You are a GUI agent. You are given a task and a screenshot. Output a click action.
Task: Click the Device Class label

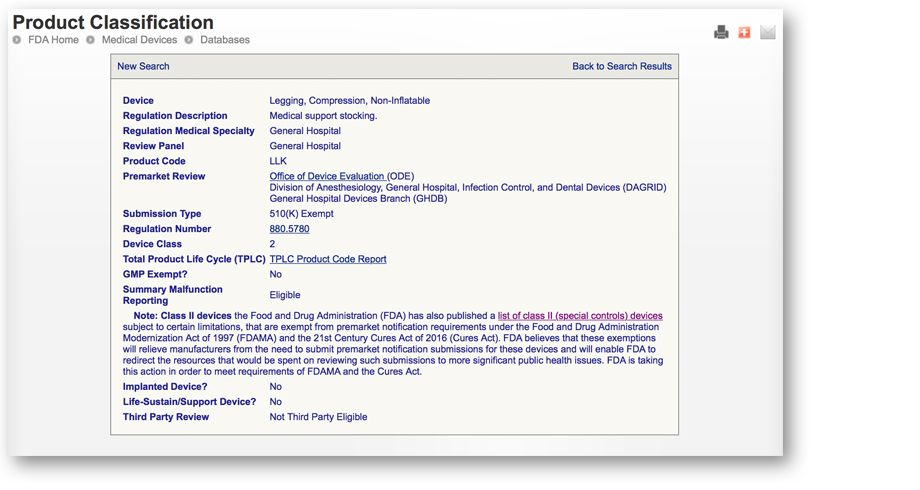tap(152, 244)
